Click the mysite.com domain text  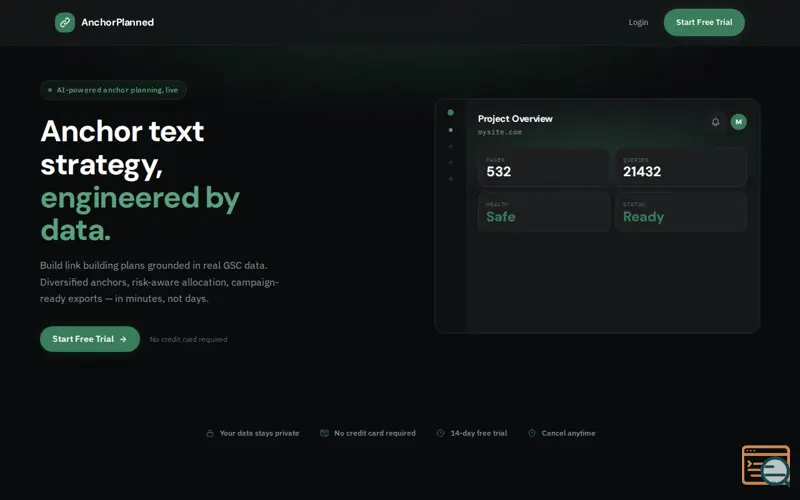point(499,132)
